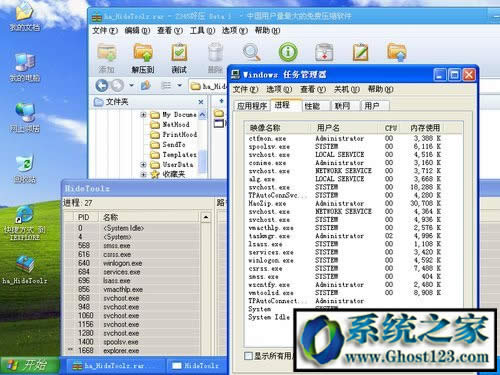This screenshot has height=375, width=500.
Task: Open the HaoZip Help menu
Action: (267, 31)
